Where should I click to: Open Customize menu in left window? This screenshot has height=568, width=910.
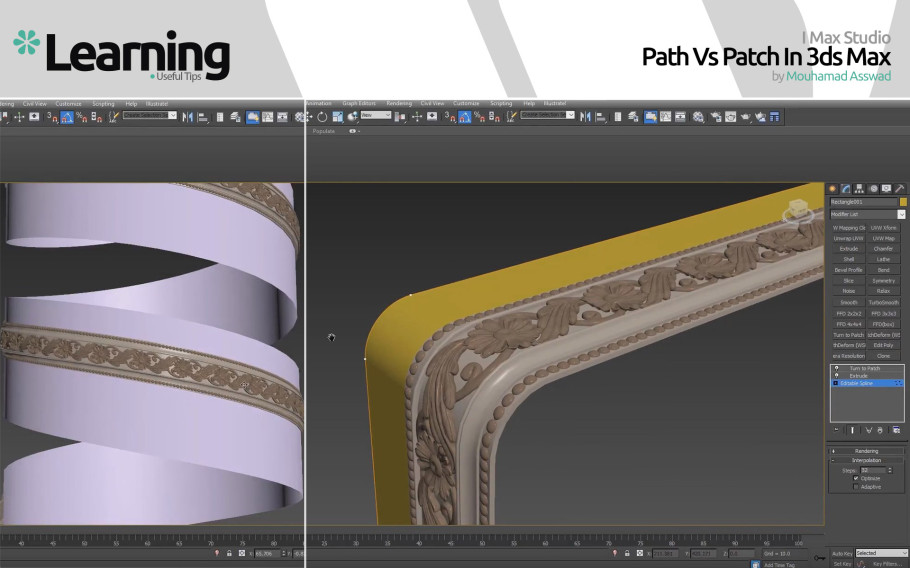(68, 104)
